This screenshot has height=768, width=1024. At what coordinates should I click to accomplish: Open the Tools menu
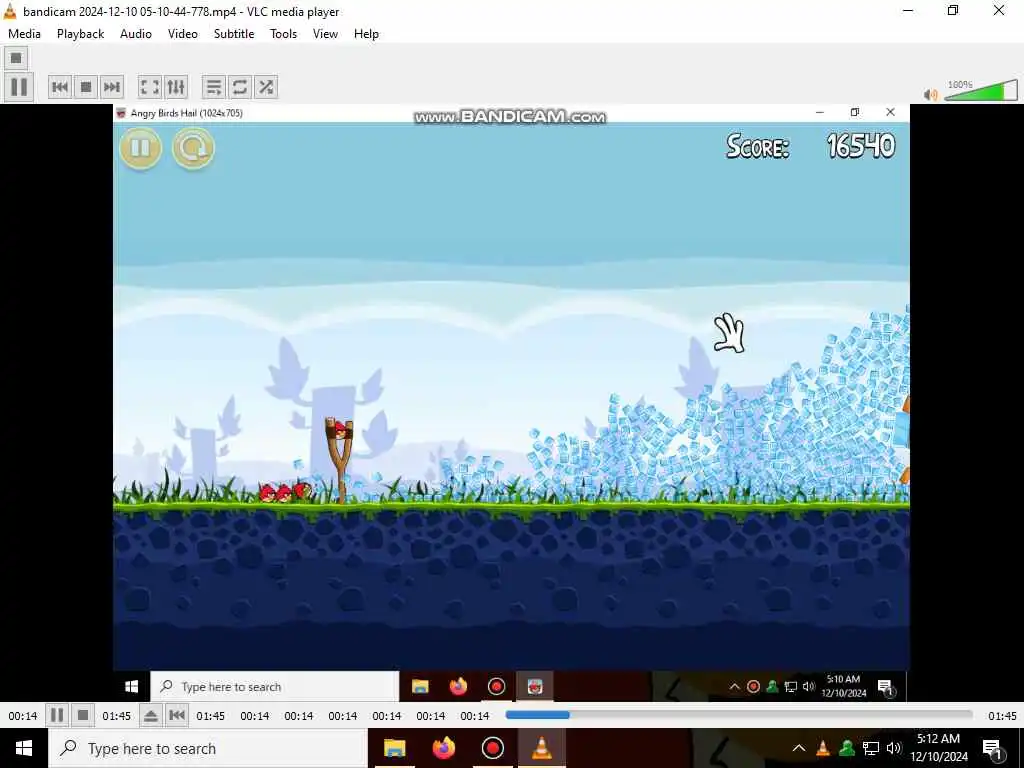283,34
